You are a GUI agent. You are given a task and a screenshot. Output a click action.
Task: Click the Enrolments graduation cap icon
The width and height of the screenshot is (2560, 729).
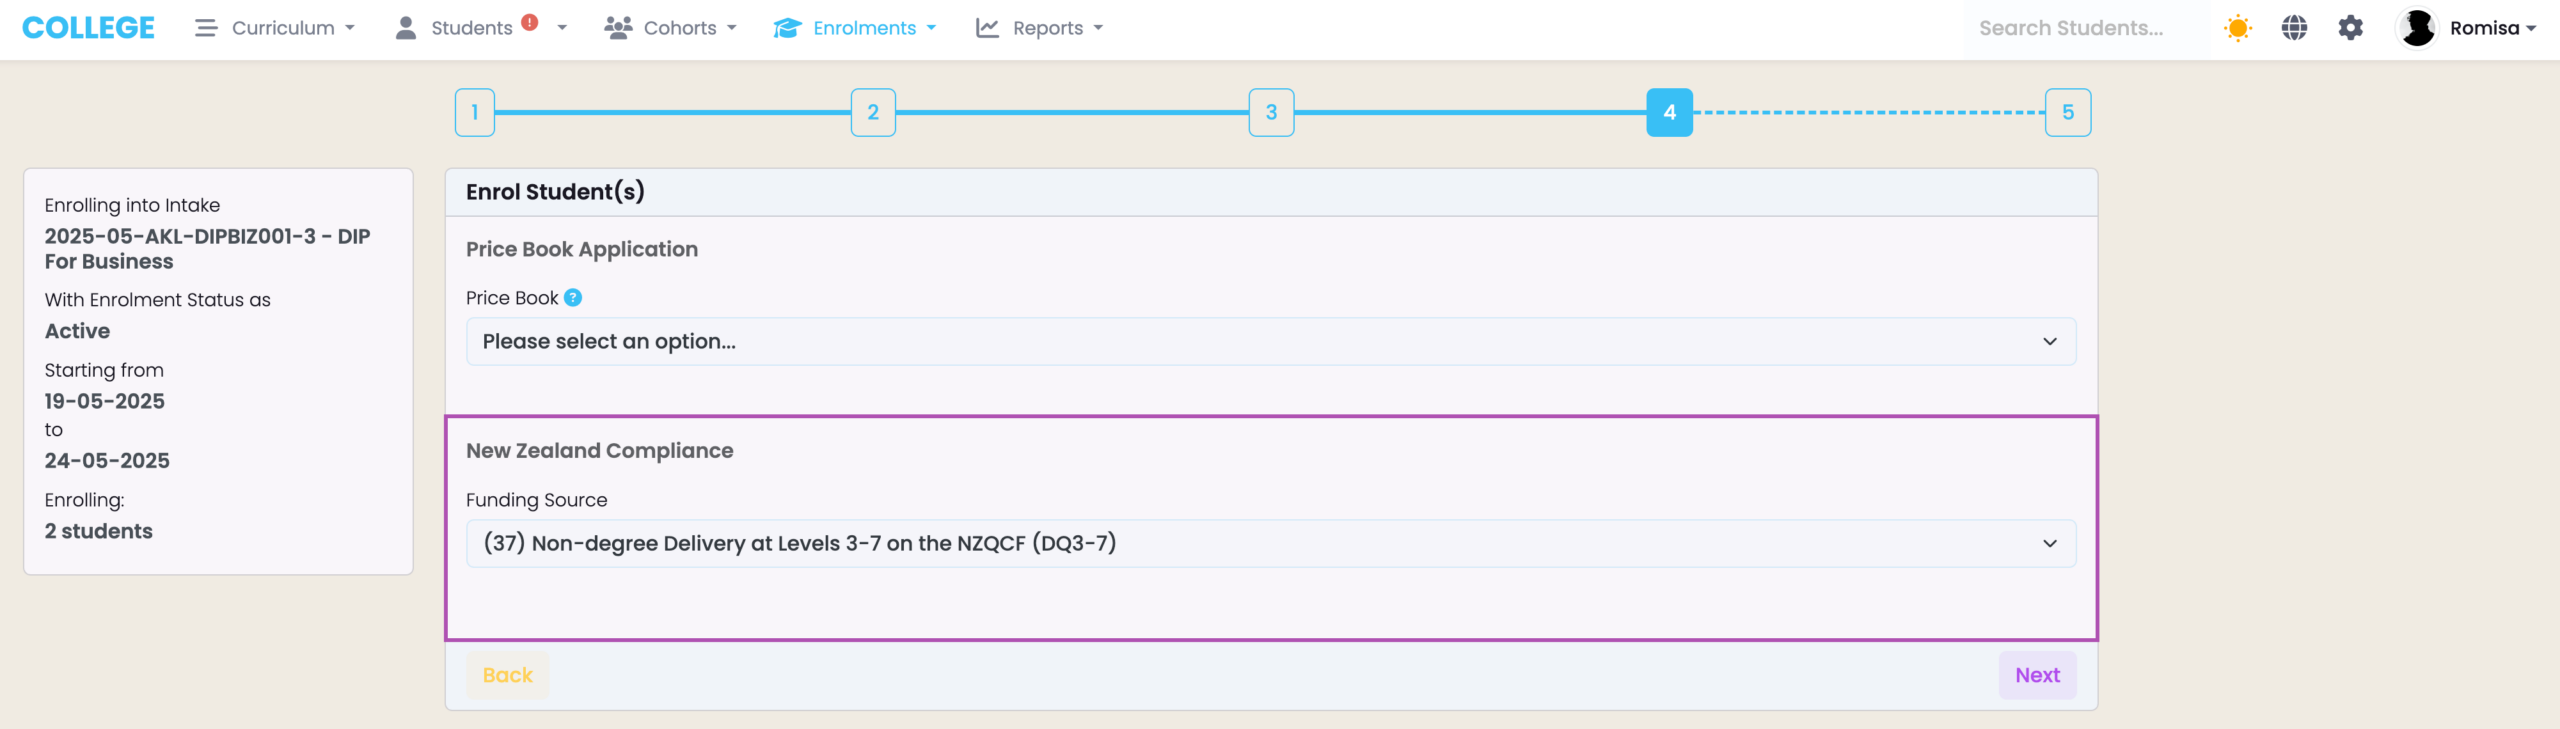click(x=787, y=28)
